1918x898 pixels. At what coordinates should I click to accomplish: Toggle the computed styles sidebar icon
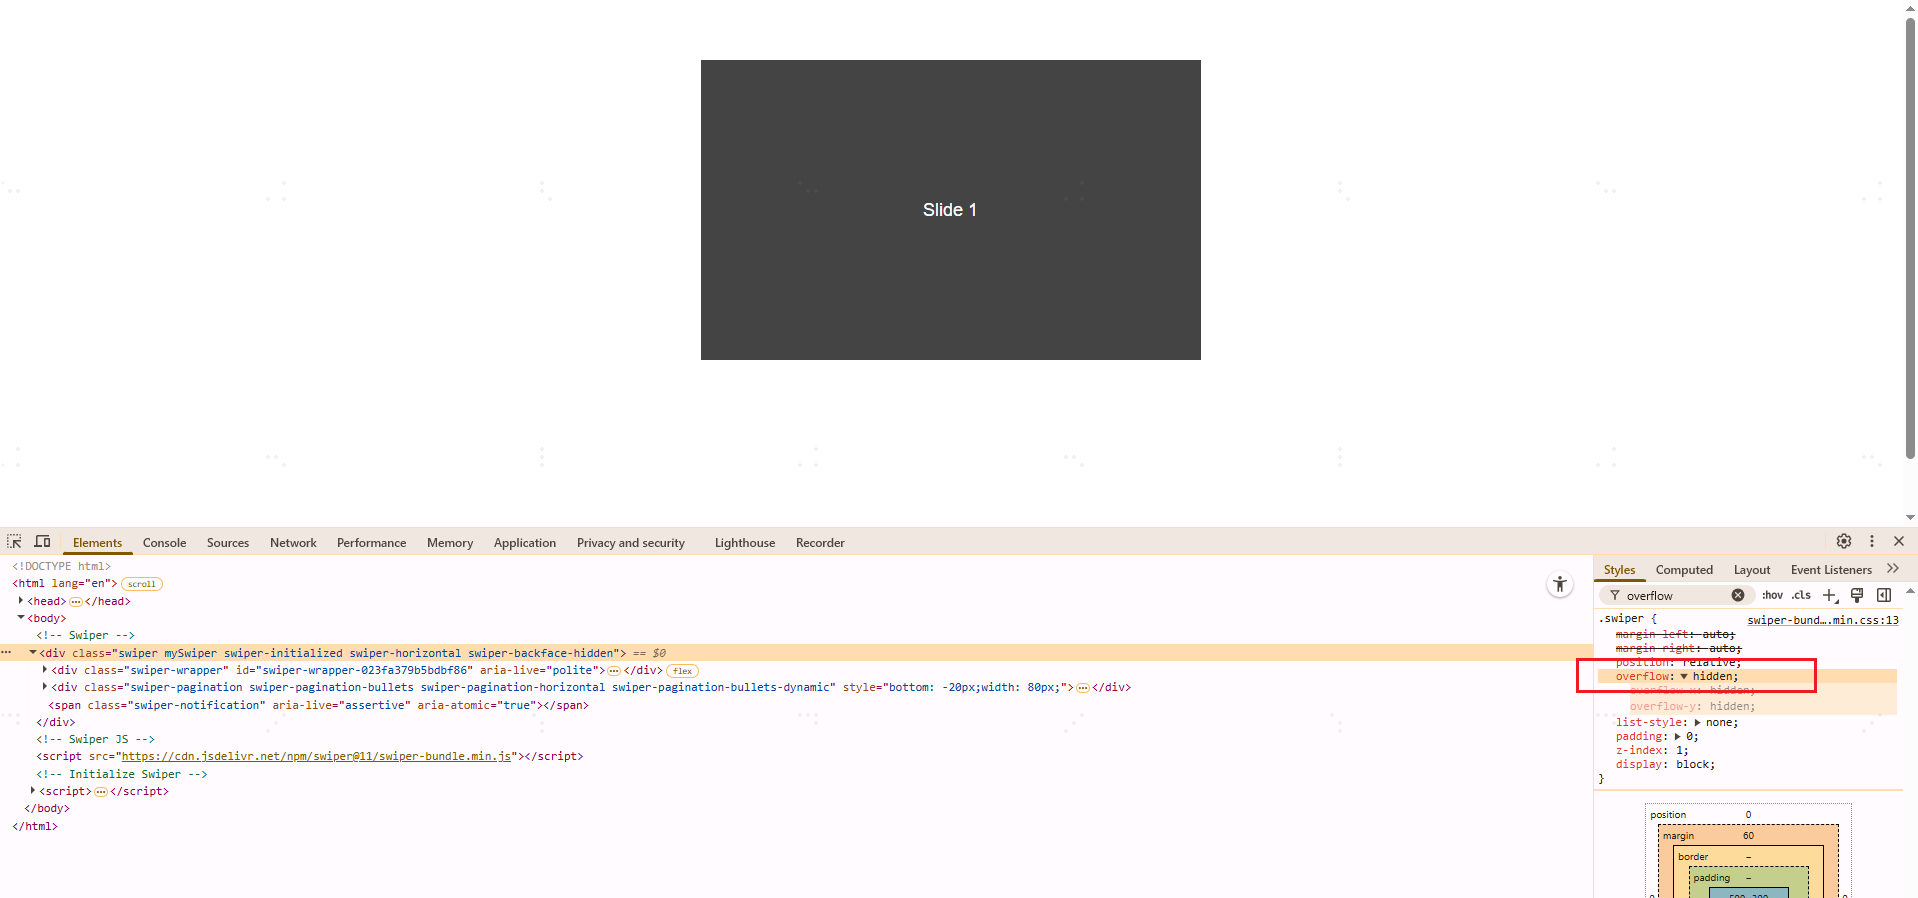coord(1884,595)
